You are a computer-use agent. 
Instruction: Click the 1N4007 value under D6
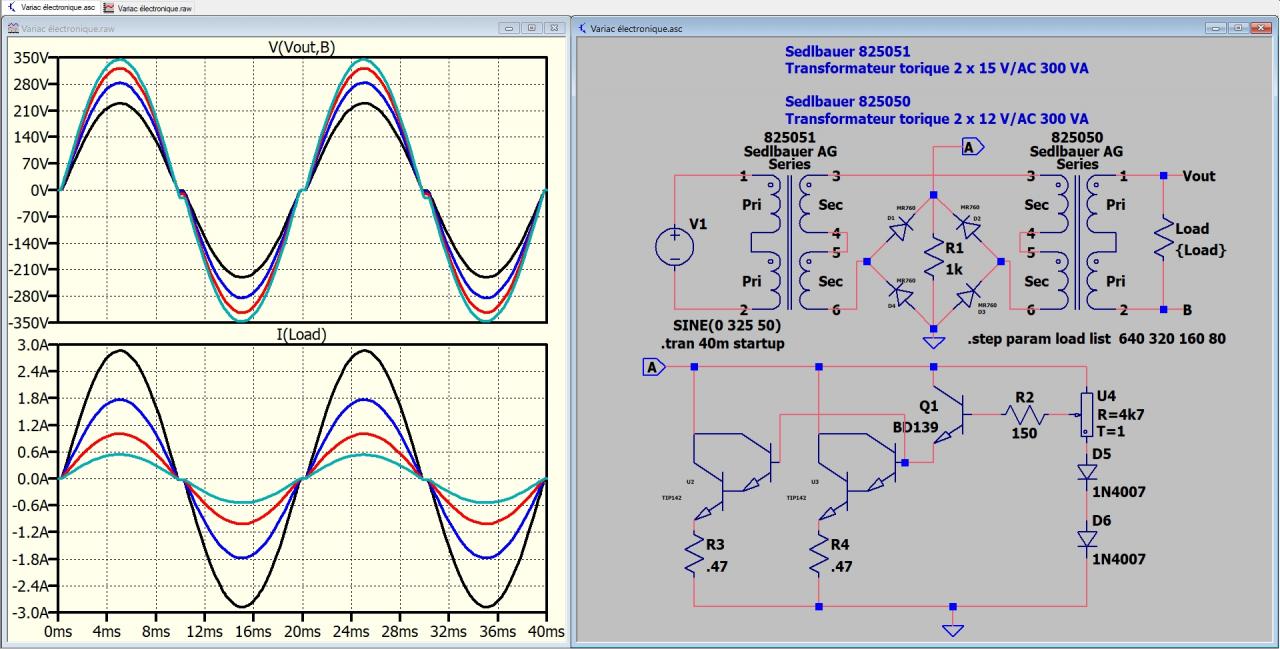tap(1119, 559)
